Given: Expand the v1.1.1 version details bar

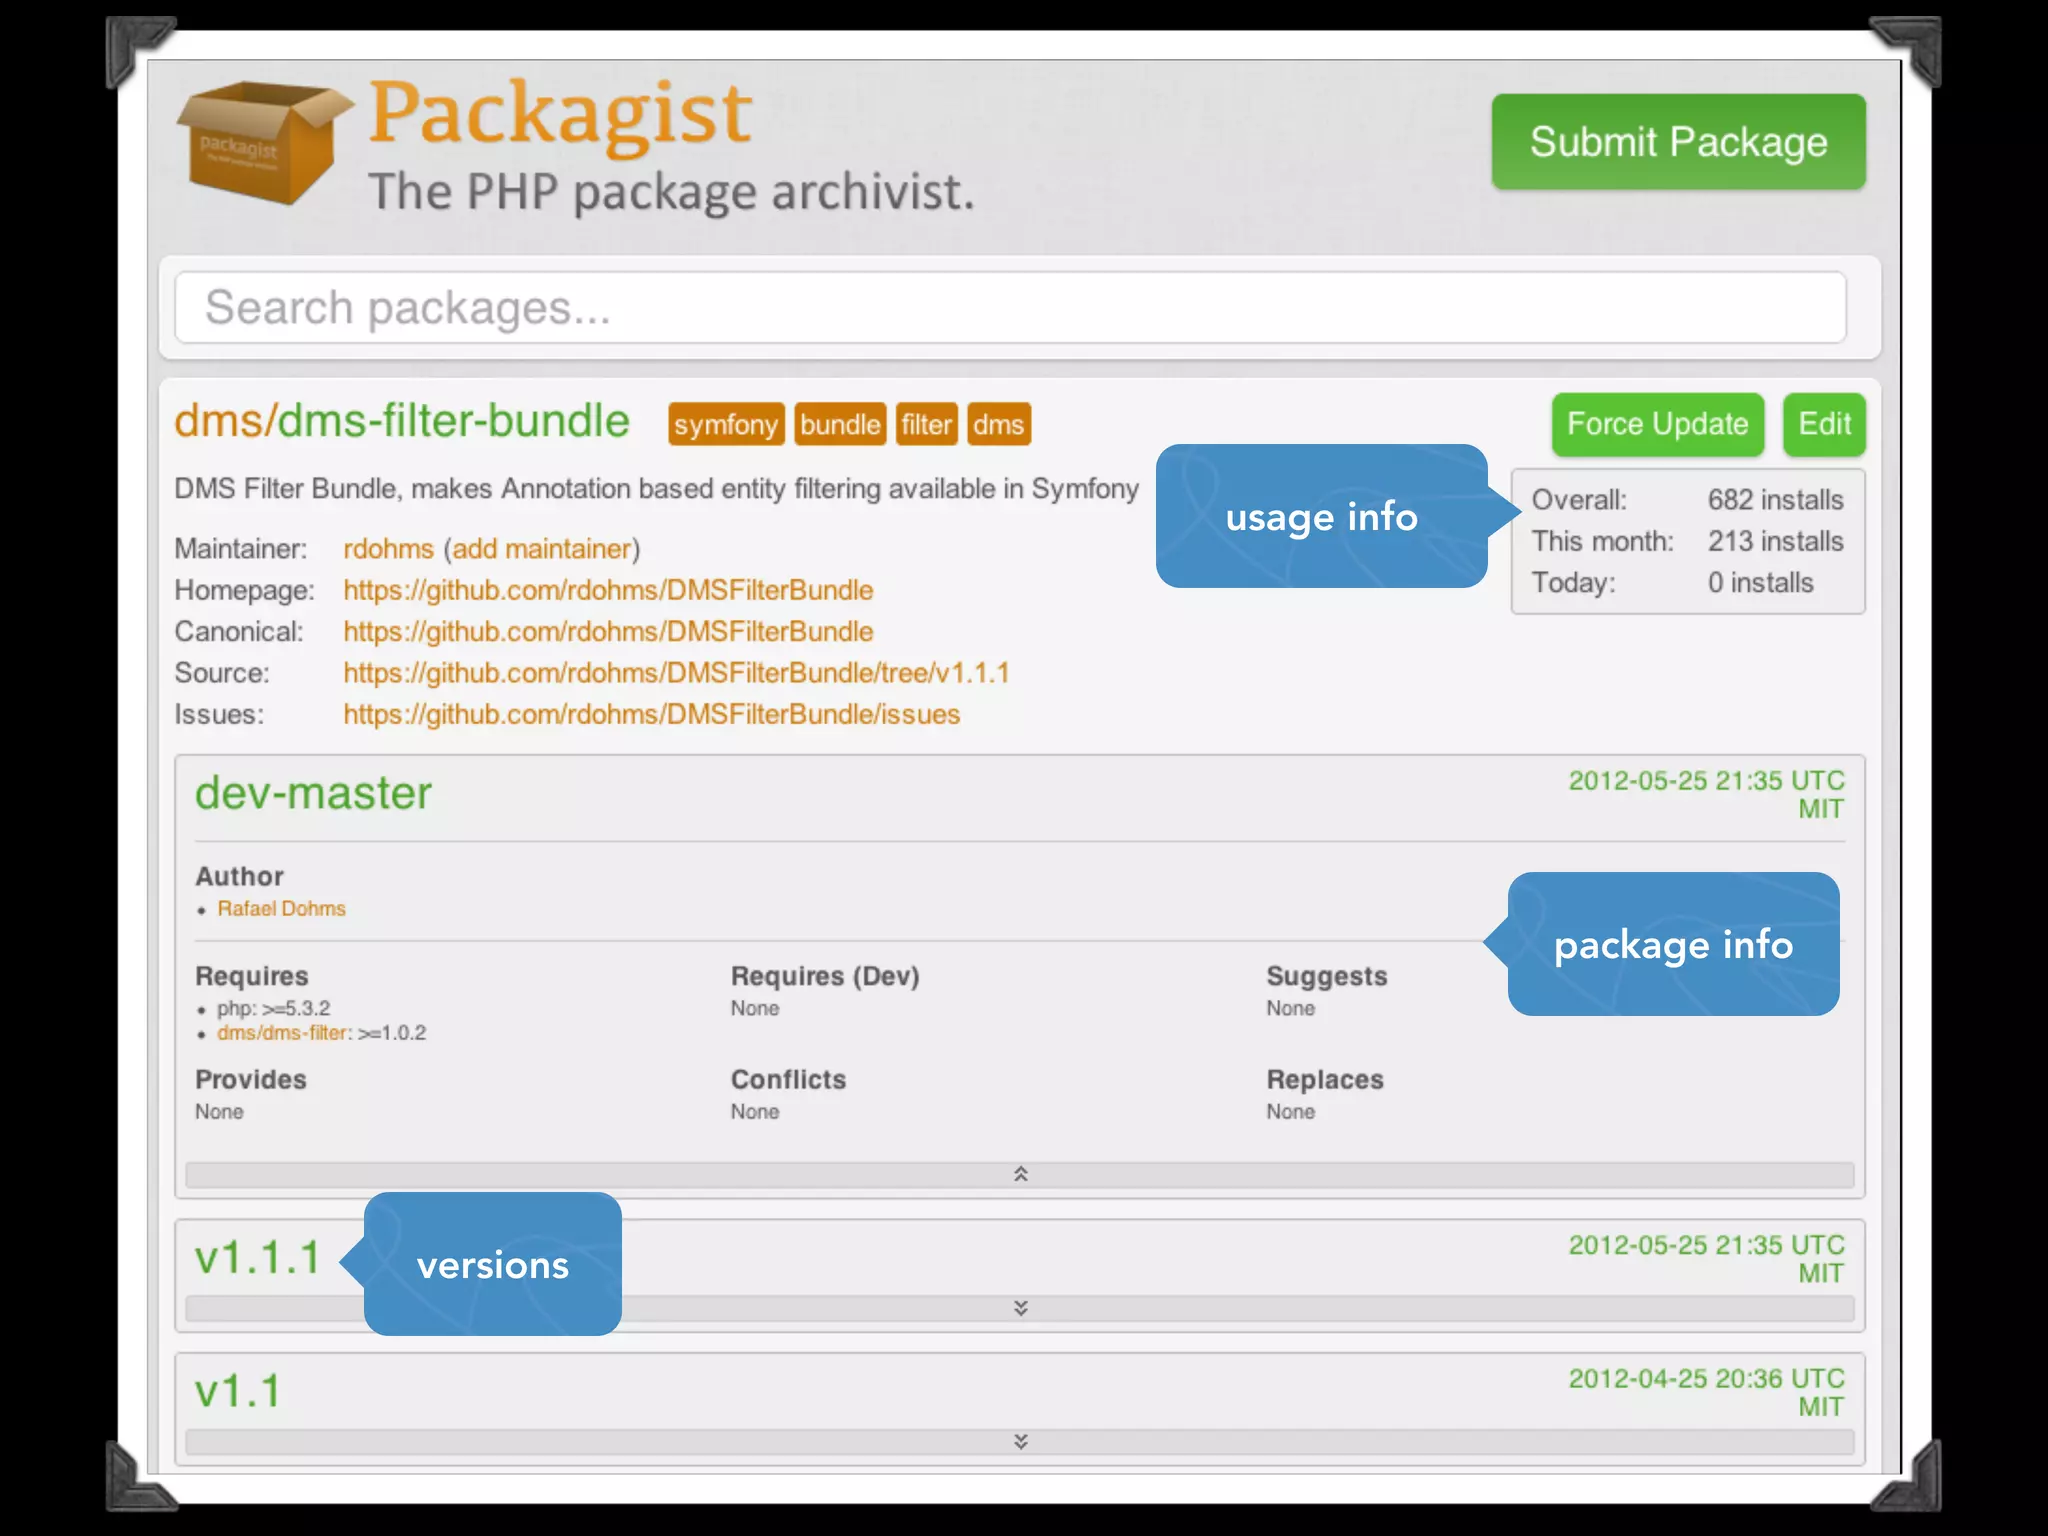Looking at the screenshot, I should [1020, 1308].
